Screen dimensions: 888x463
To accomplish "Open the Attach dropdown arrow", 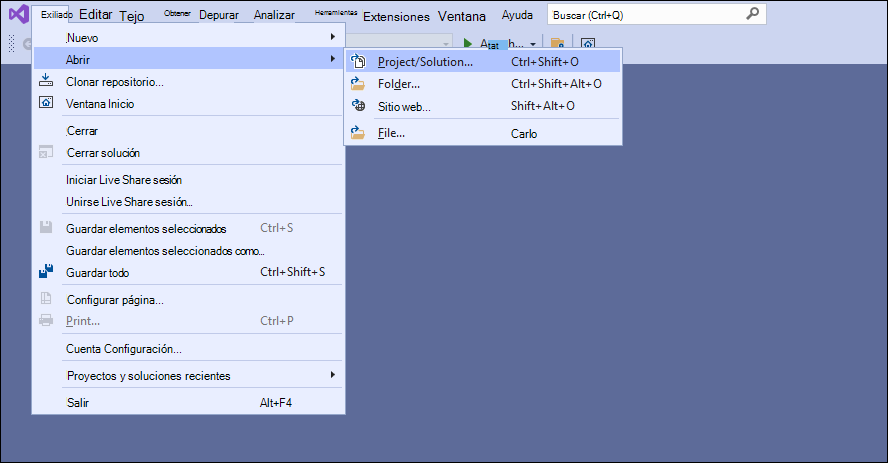I will 533,44.
